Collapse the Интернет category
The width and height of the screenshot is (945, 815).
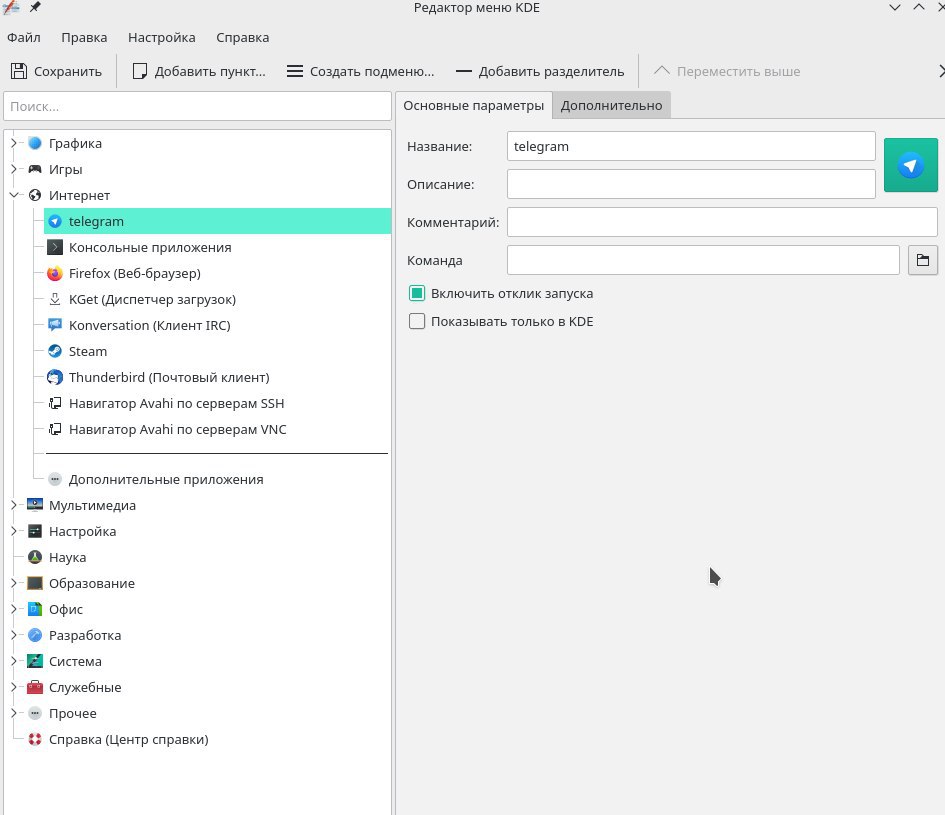[x=13, y=195]
